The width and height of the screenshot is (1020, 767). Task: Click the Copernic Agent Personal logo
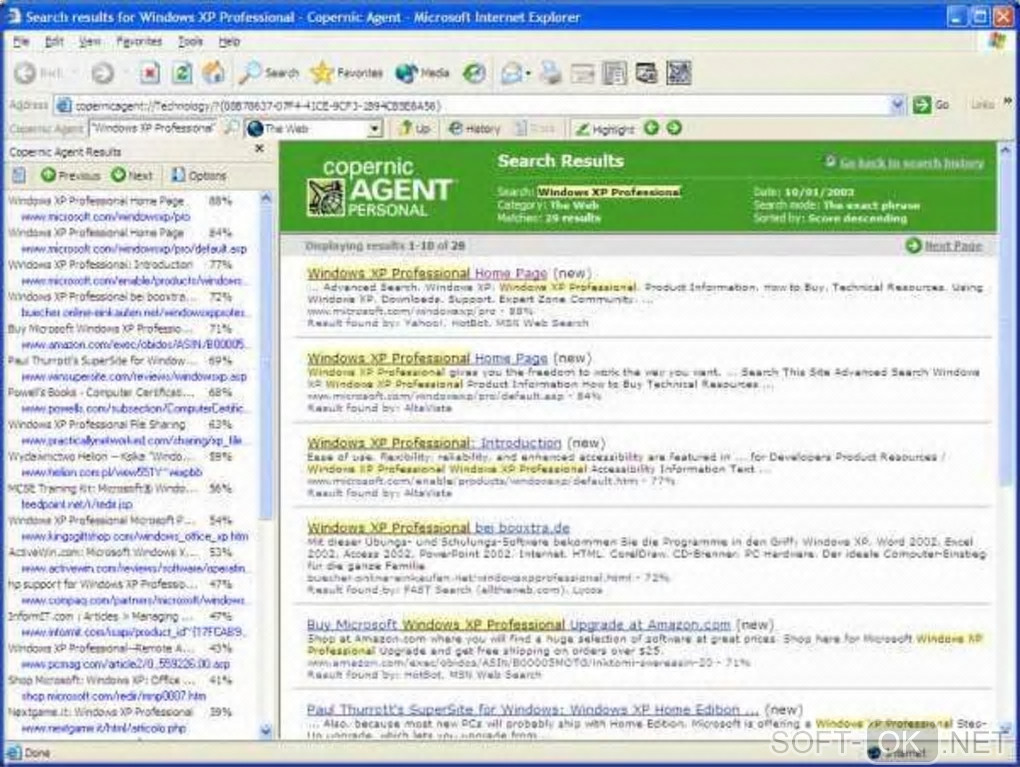(379, 187)
